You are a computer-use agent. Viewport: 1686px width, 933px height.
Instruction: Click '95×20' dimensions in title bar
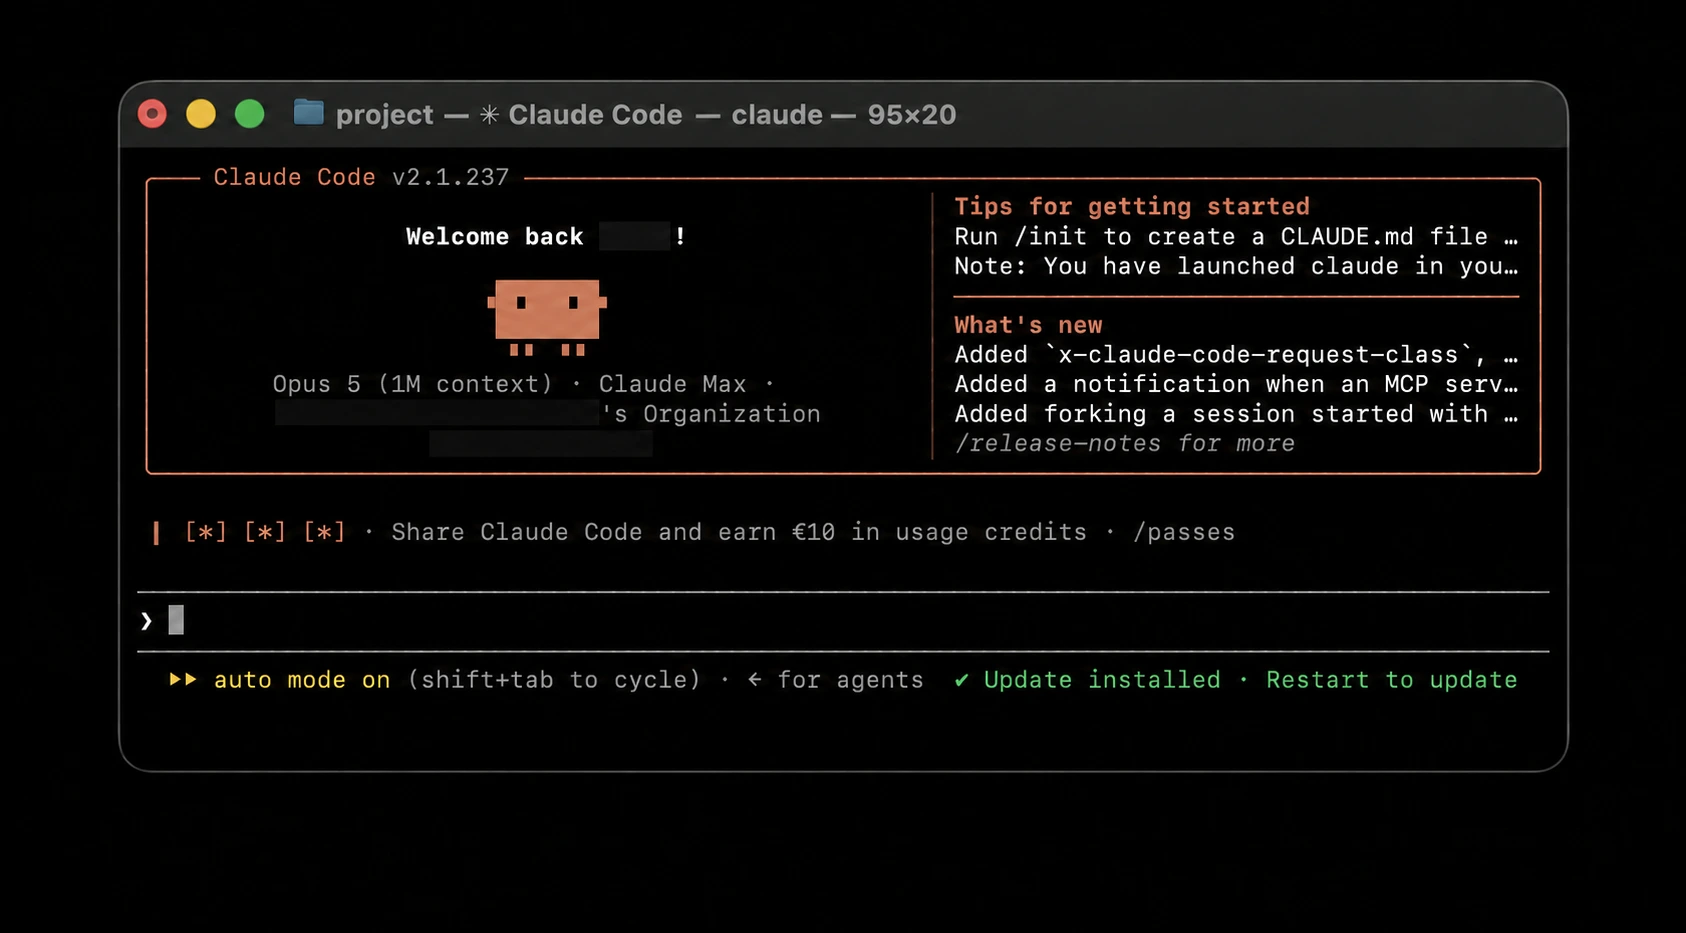pos(912,115)
